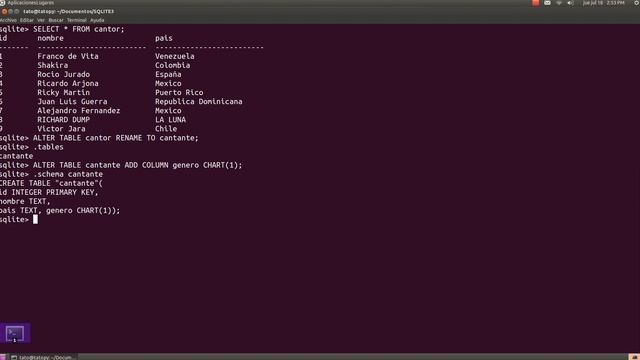
Task: Open the Archivo menu
Action: pyautogui.click(x=8, y=20)
